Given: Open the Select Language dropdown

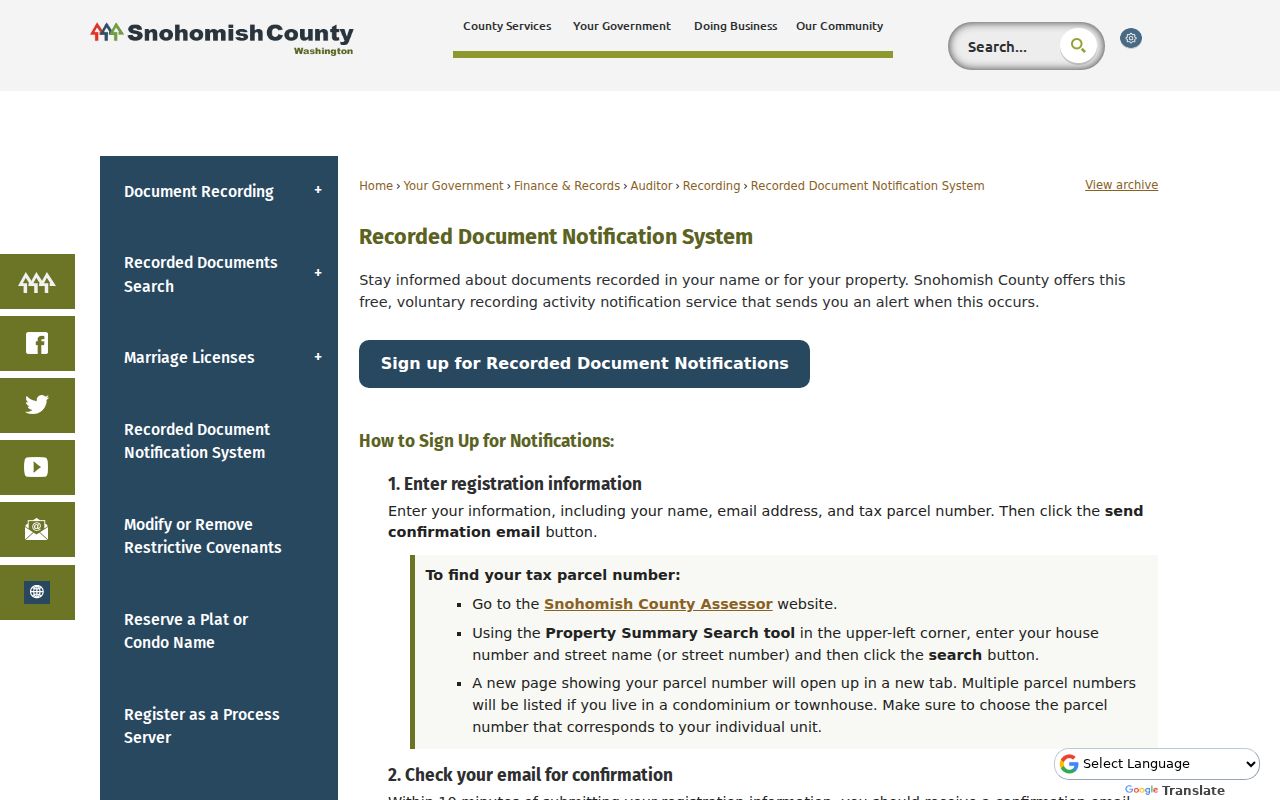Looking at the screenshot, I should (1157, 764).
